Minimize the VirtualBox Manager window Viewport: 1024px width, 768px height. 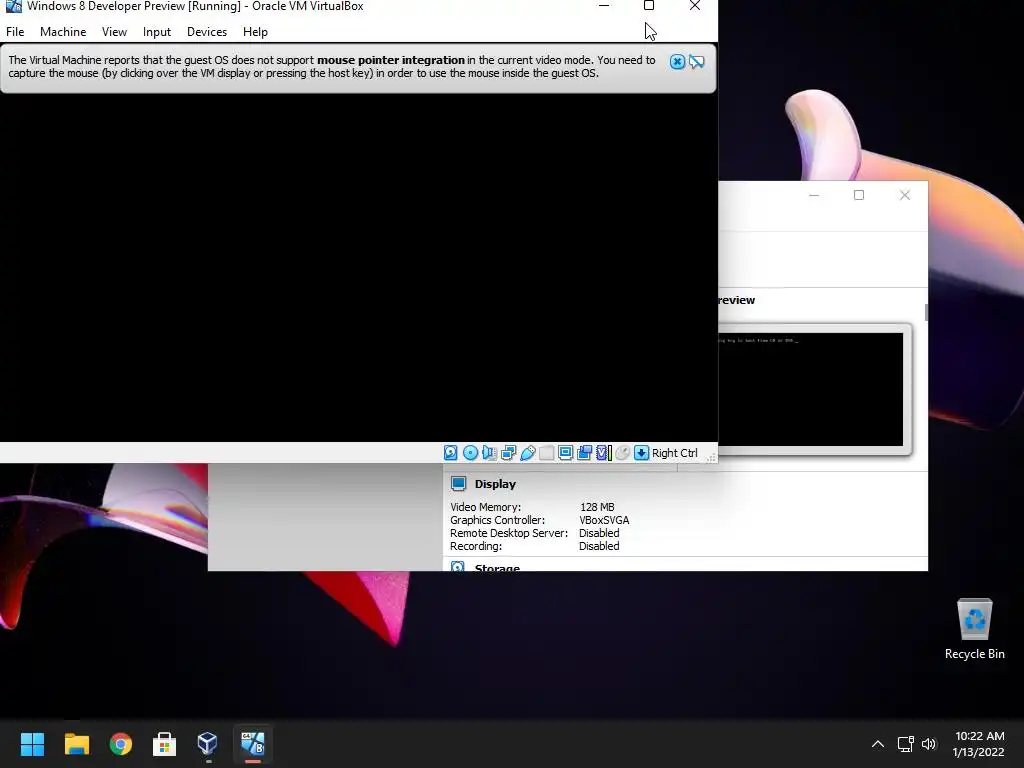(814, 195)
